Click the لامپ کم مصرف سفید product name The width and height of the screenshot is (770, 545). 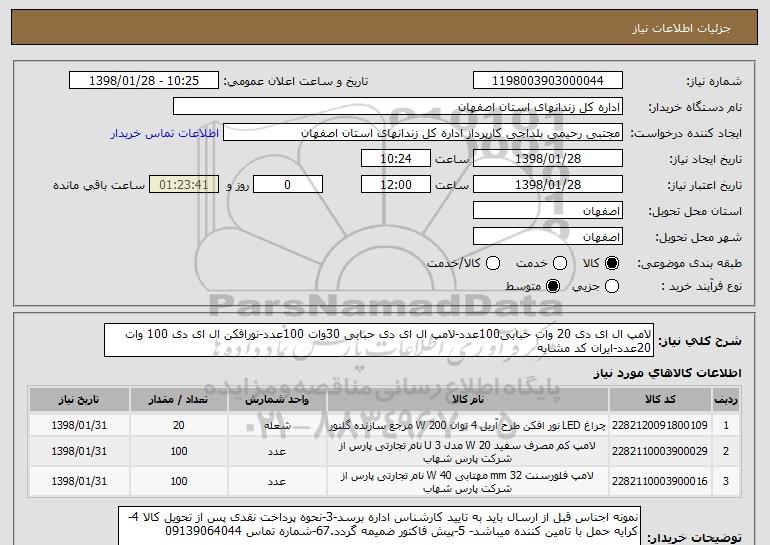(468, 452)
